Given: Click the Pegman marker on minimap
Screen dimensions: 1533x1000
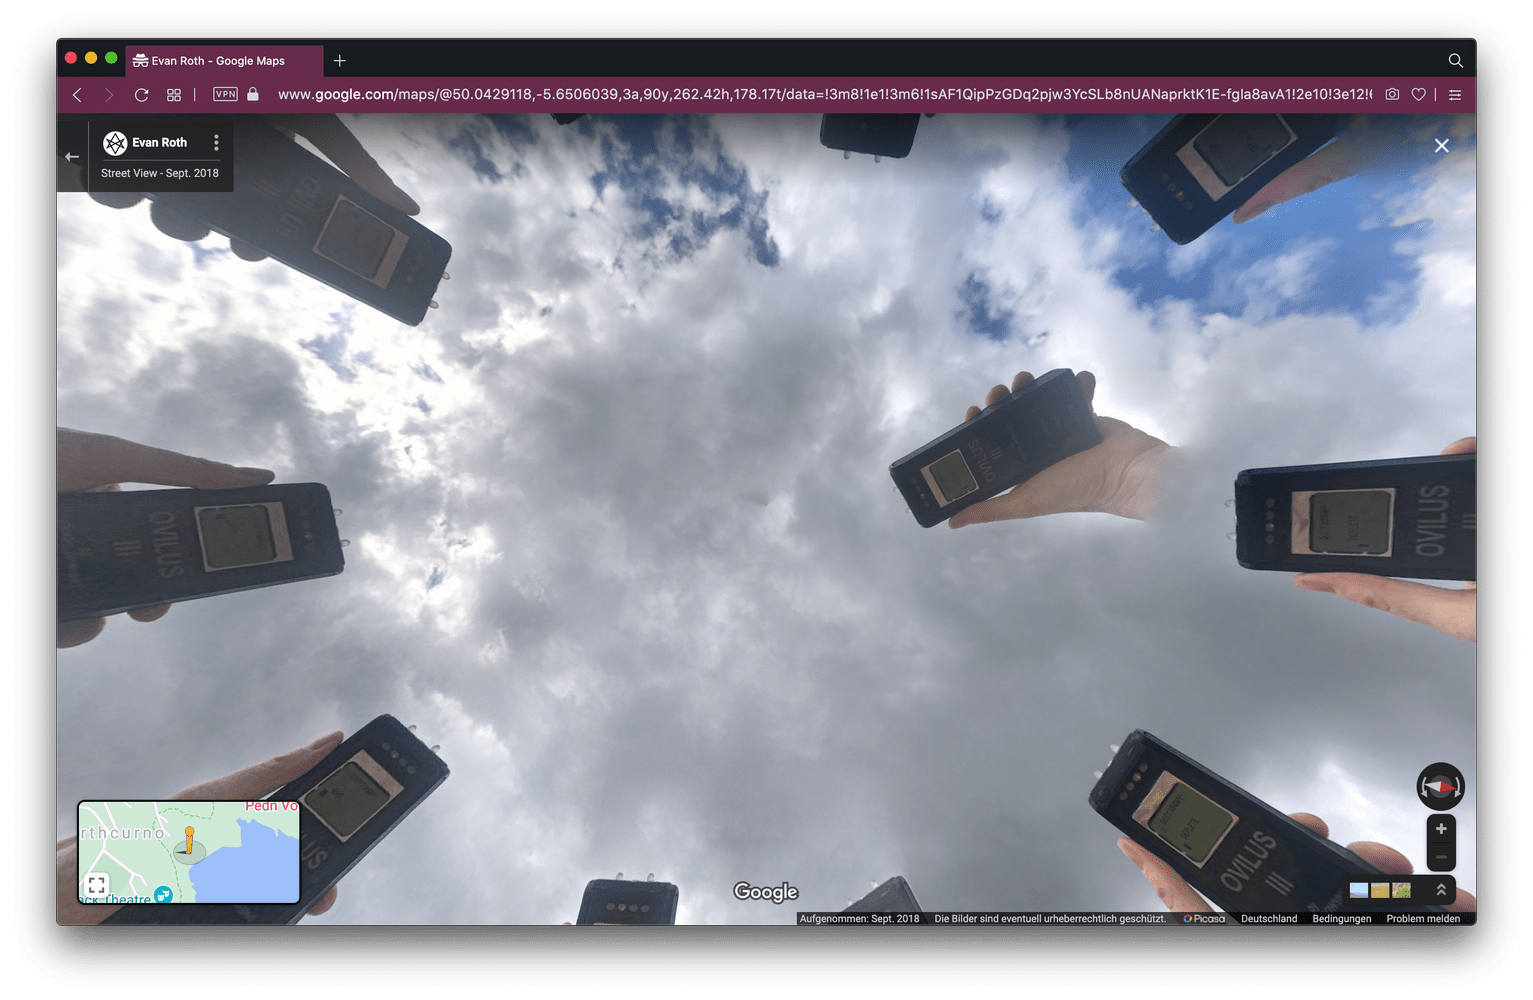Looking at the screenshot, I should [x=189, y=843].
